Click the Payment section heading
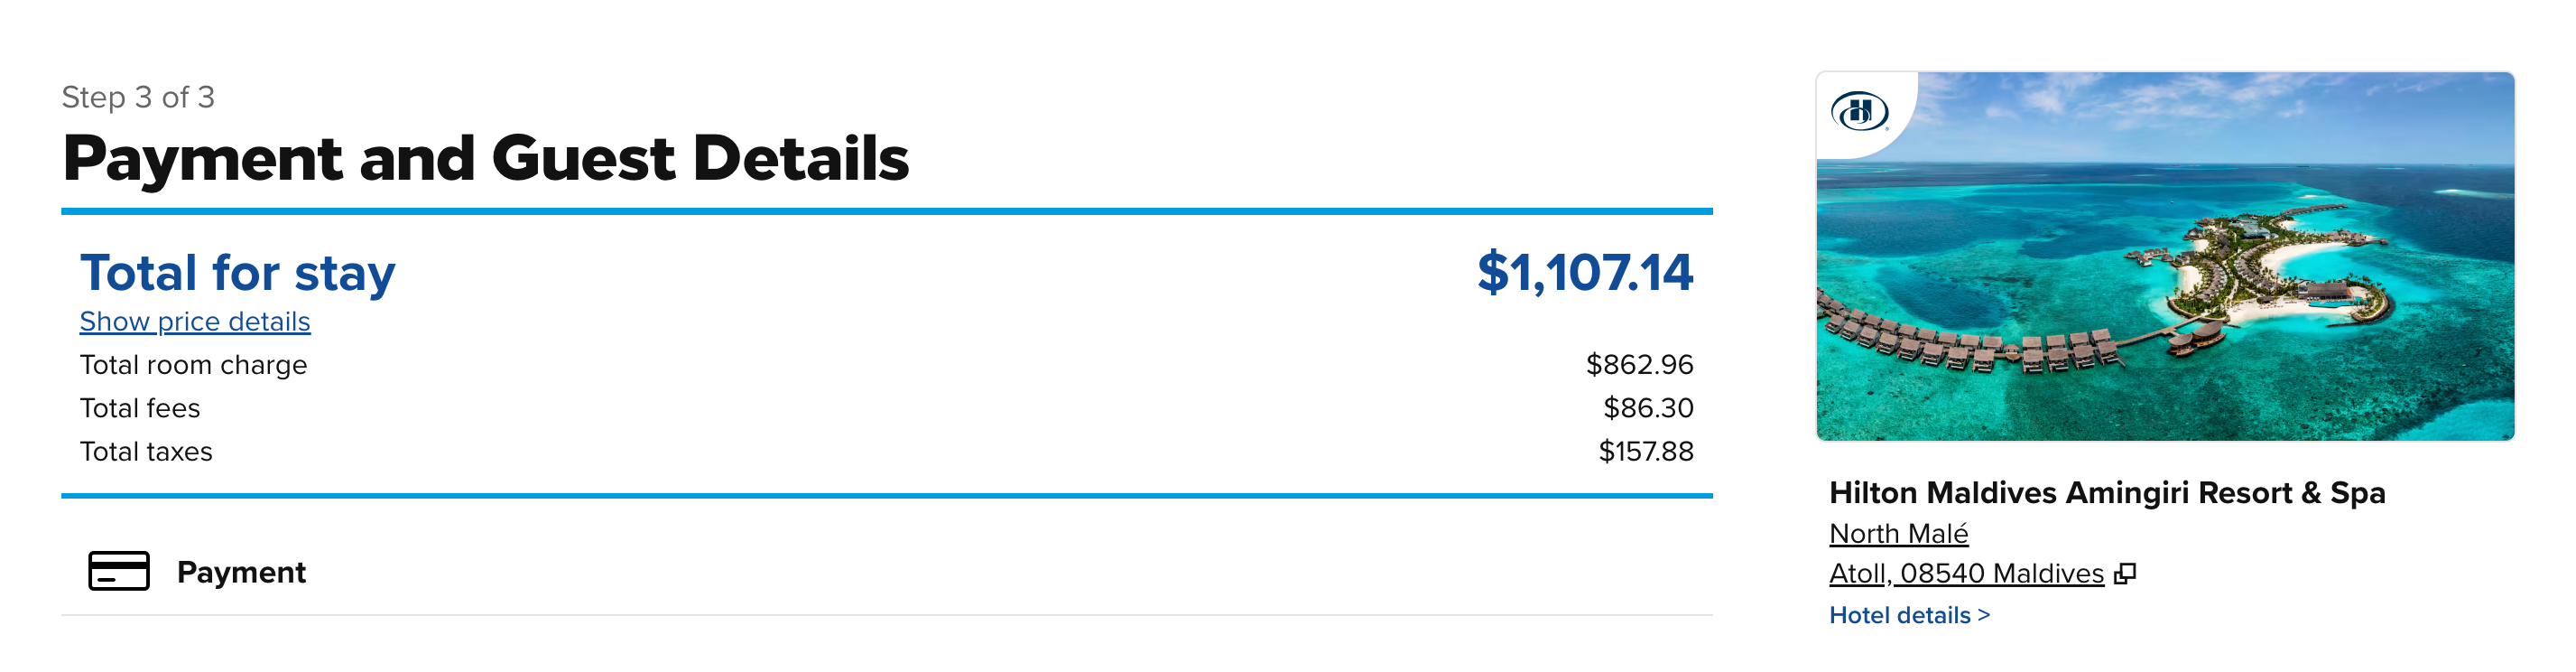The width and height of the screenshot is (2576, 672). (x=241, y=572)
